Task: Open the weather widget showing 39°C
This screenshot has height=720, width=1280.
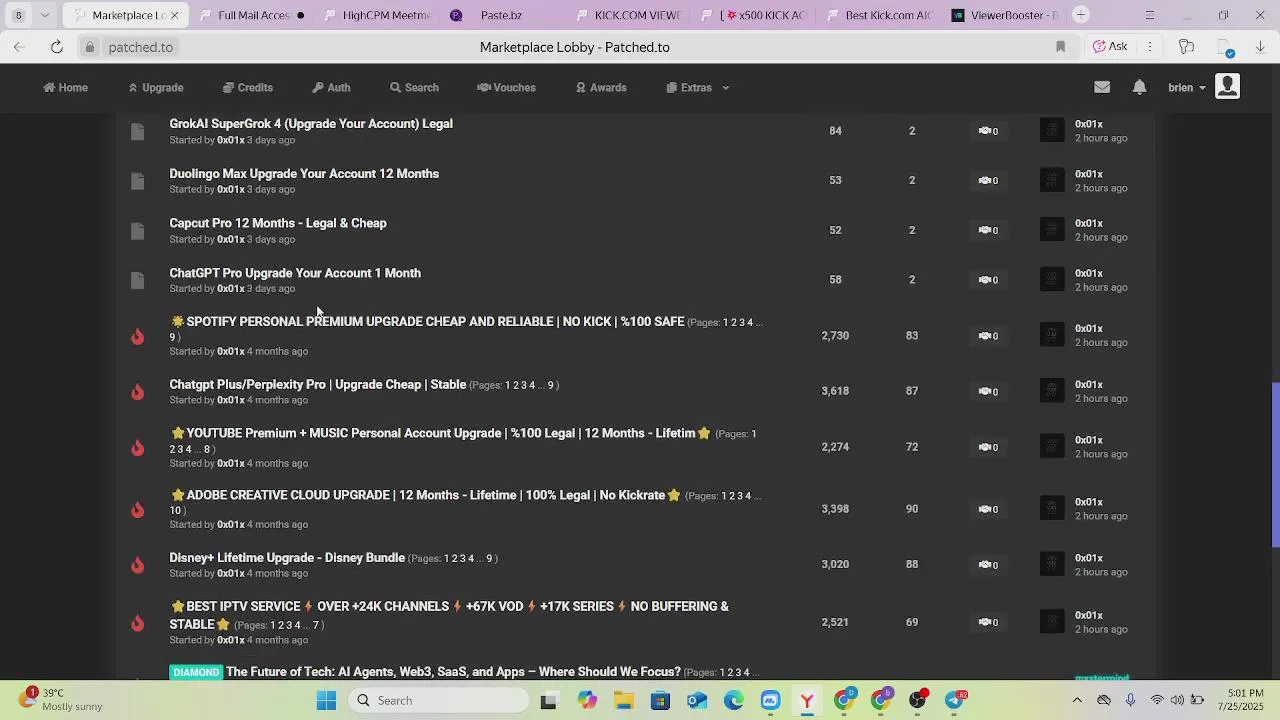Action: point(58,700)
